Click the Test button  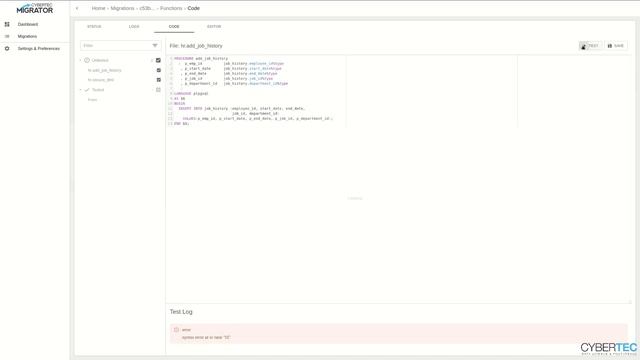click(590, 46)
